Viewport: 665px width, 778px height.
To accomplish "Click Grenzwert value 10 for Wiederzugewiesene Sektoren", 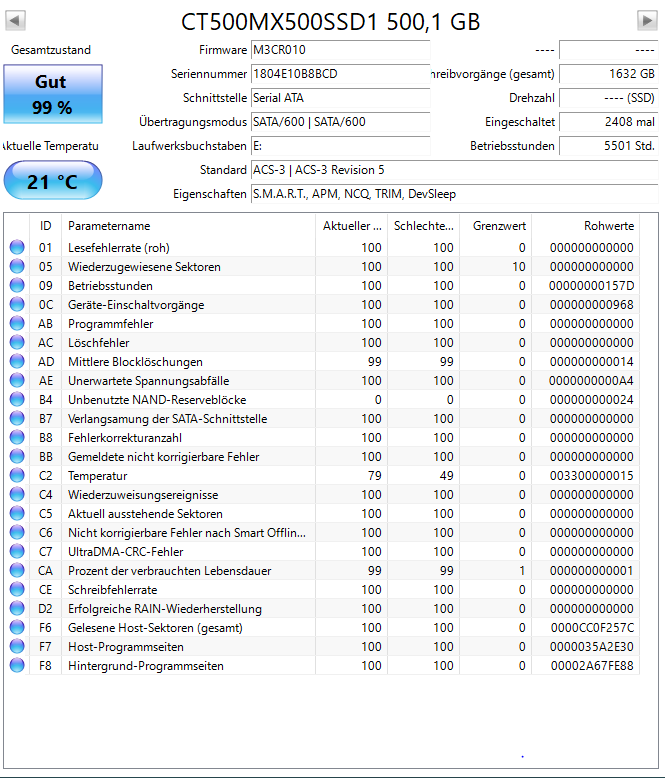I will (x=519, y=267).
